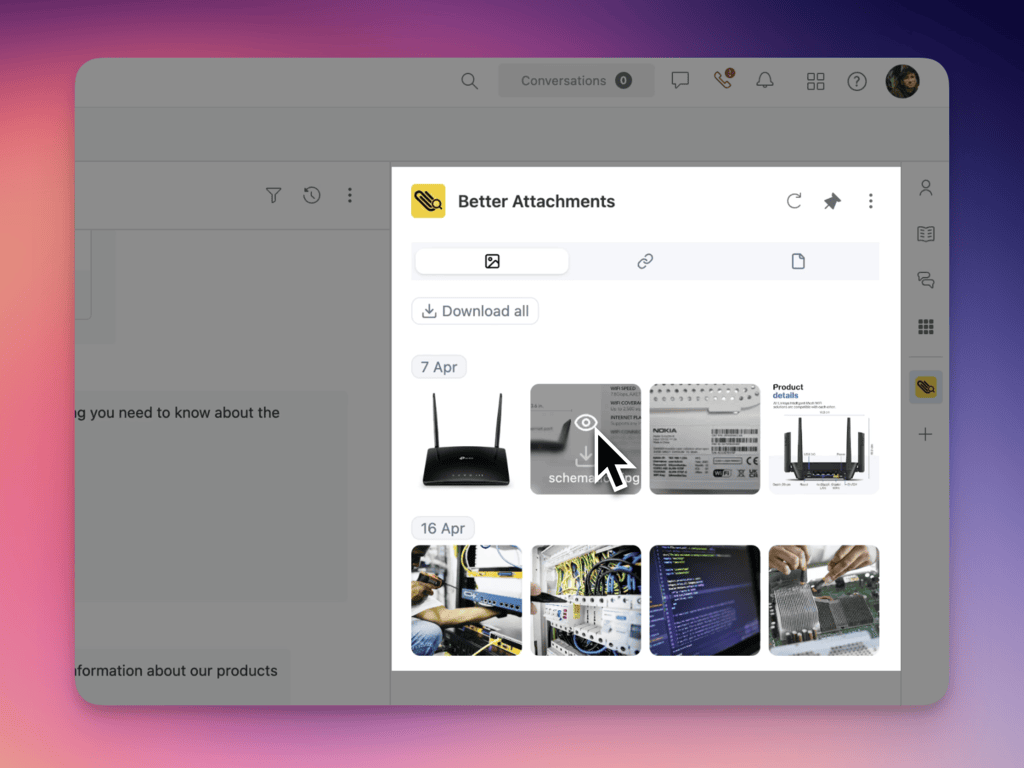Open the user profile avatar
This screenshot has height=768, width=1024.
902,81
